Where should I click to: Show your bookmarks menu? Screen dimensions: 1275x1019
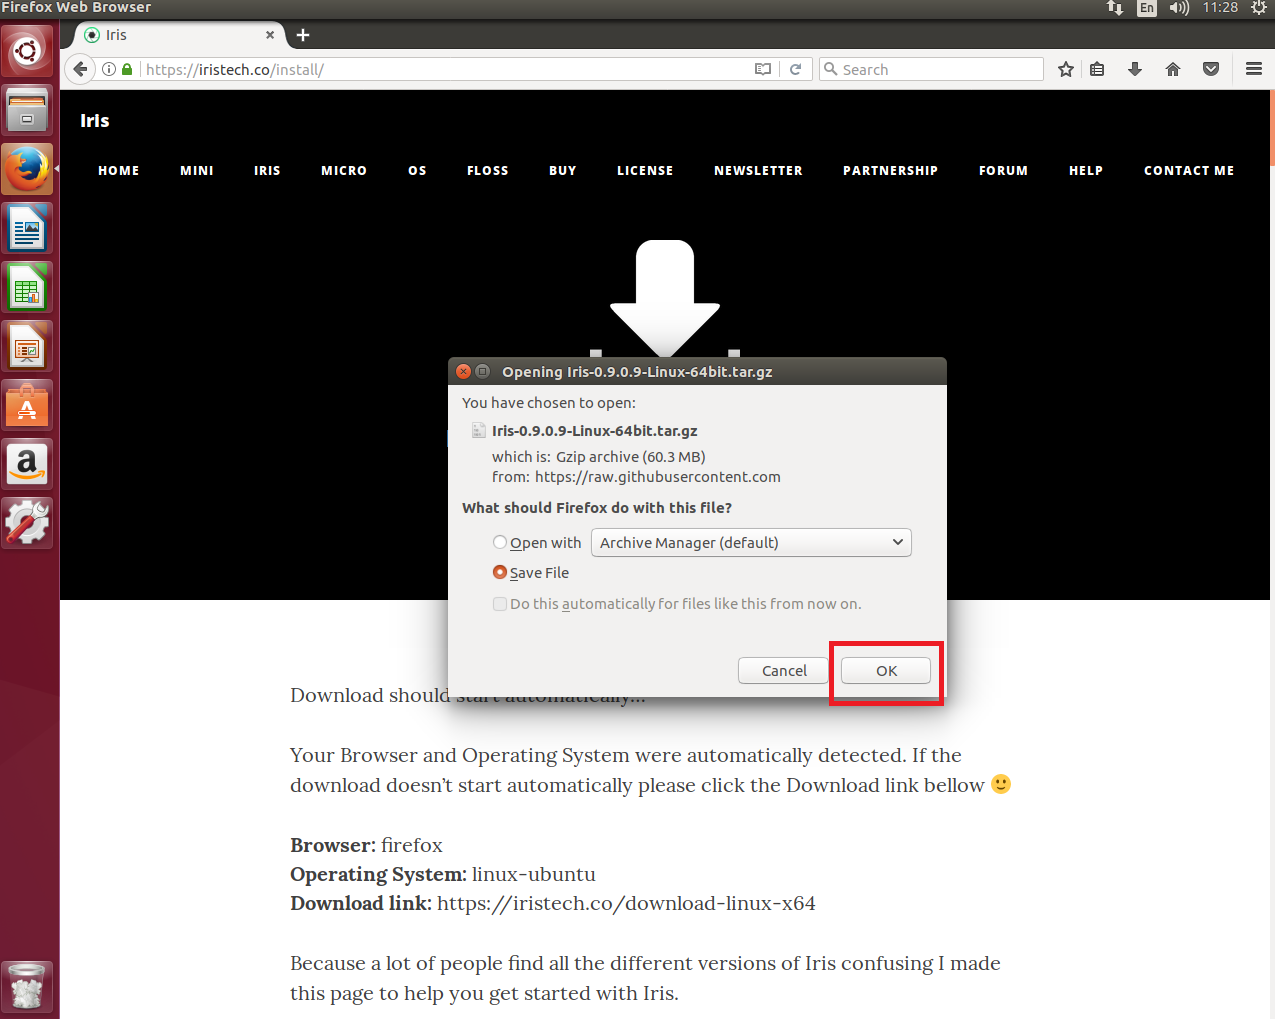tap(1097, 69)
